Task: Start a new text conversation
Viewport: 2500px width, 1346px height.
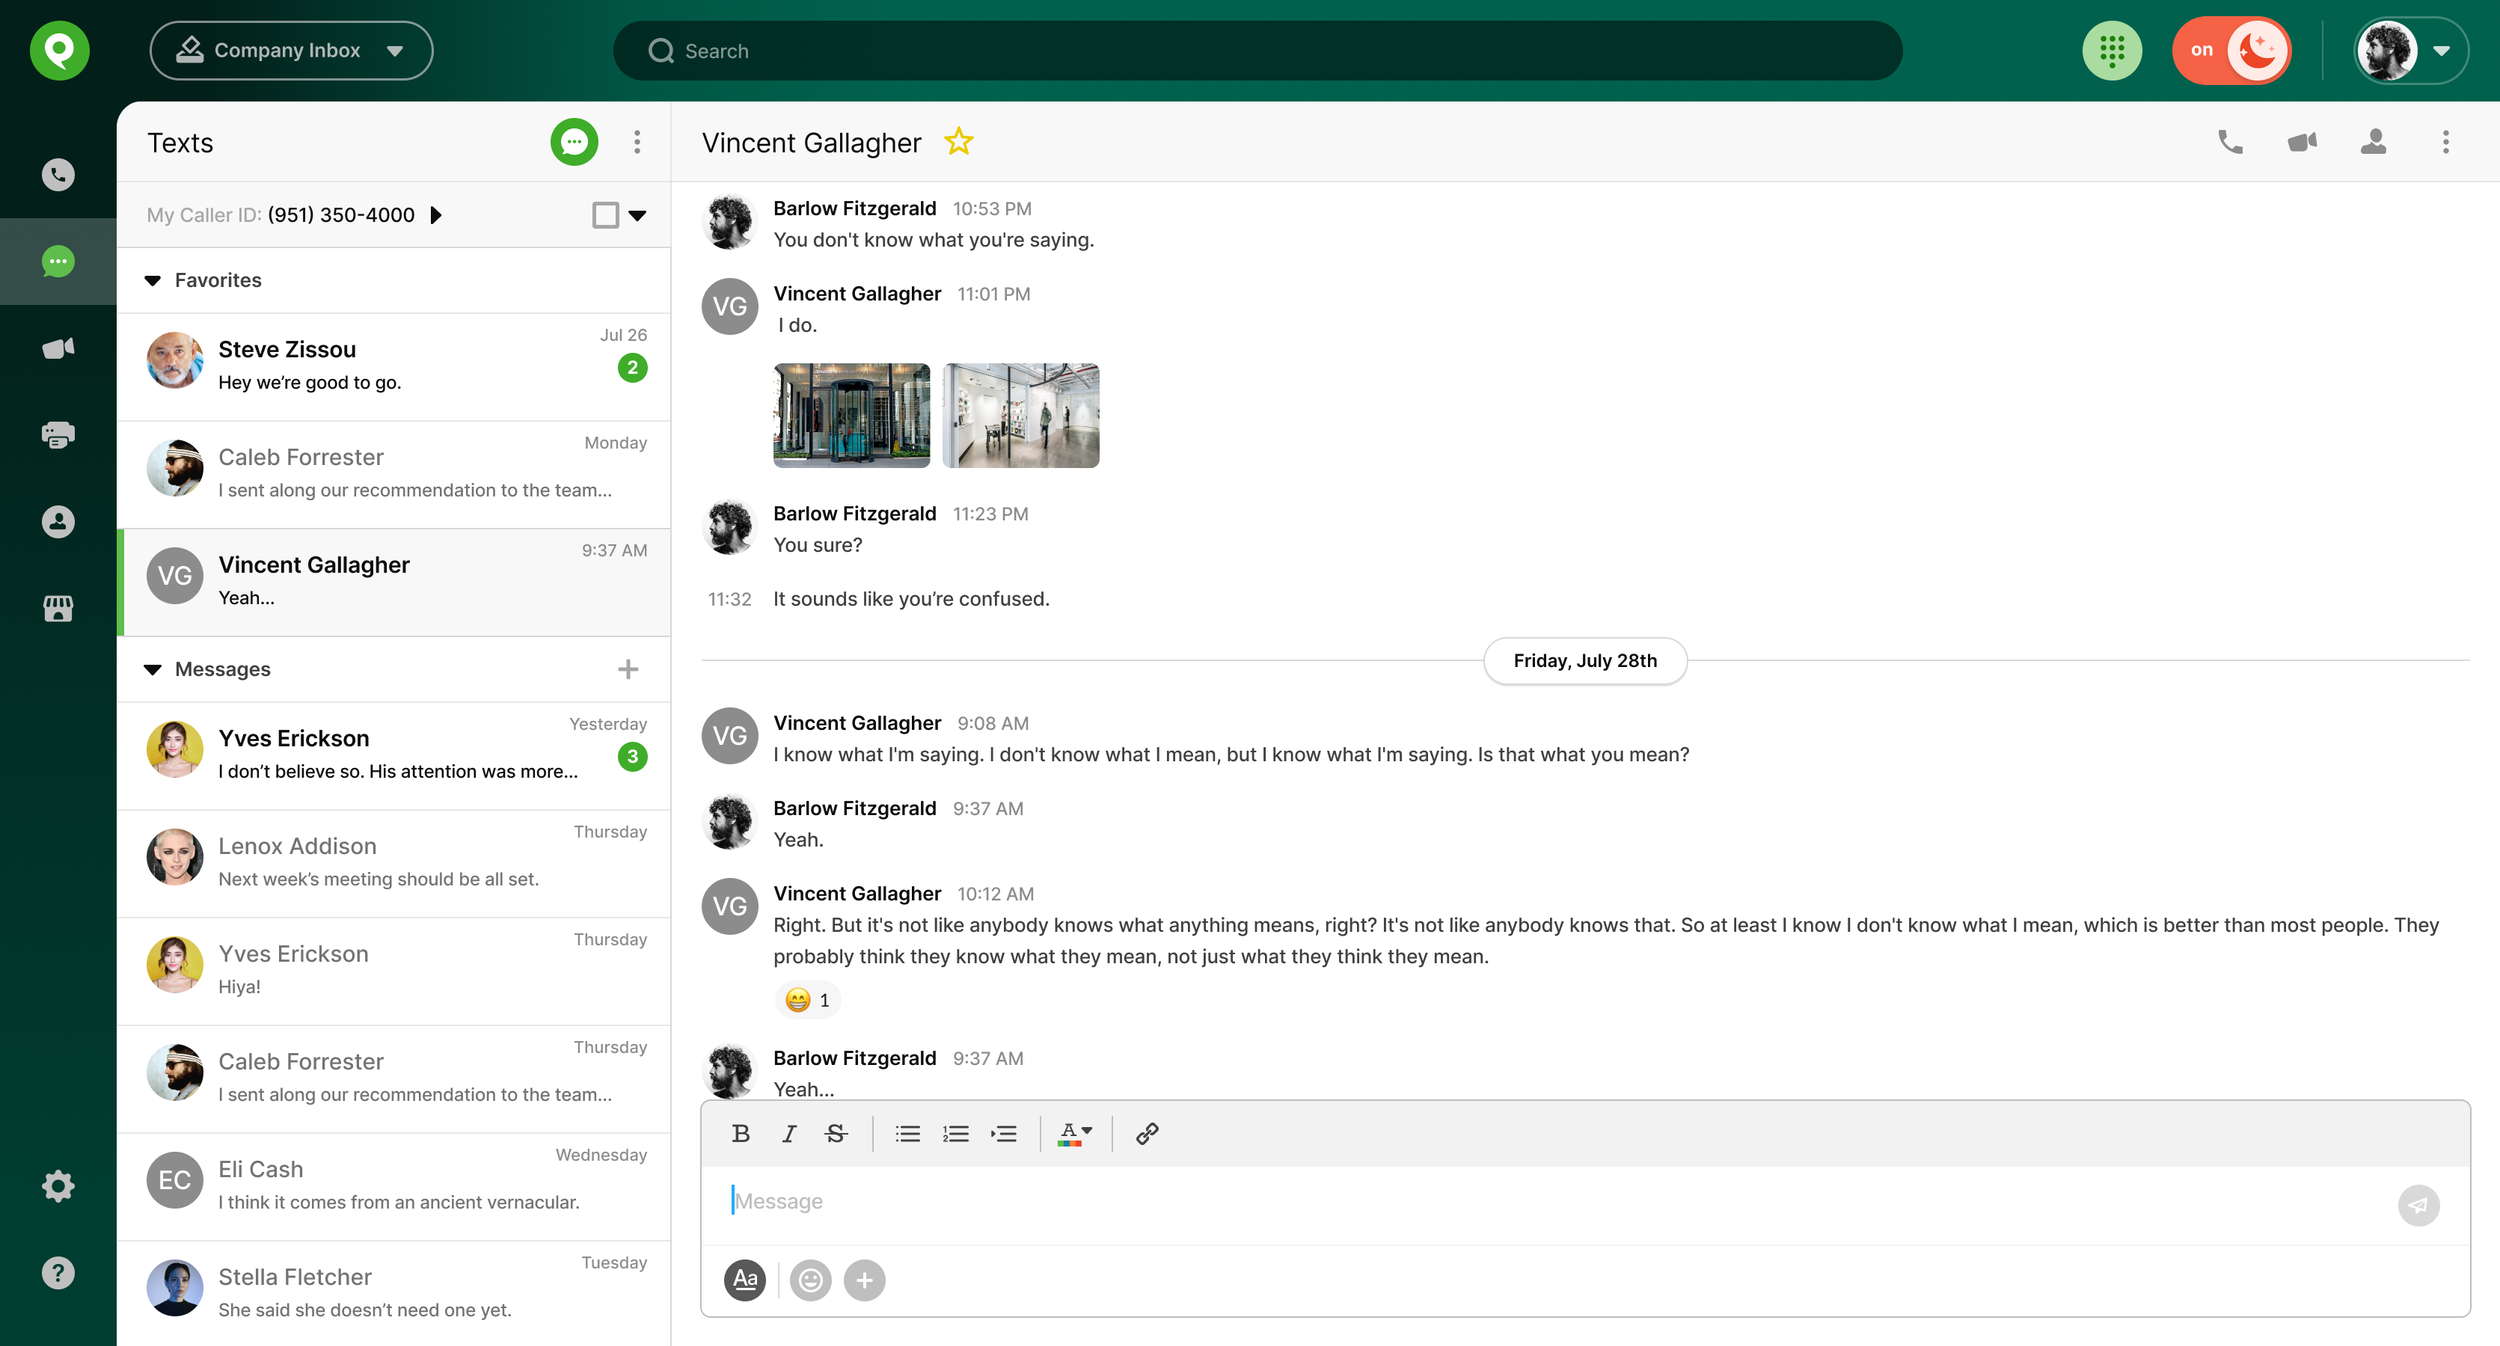Action: pos(573,142)
